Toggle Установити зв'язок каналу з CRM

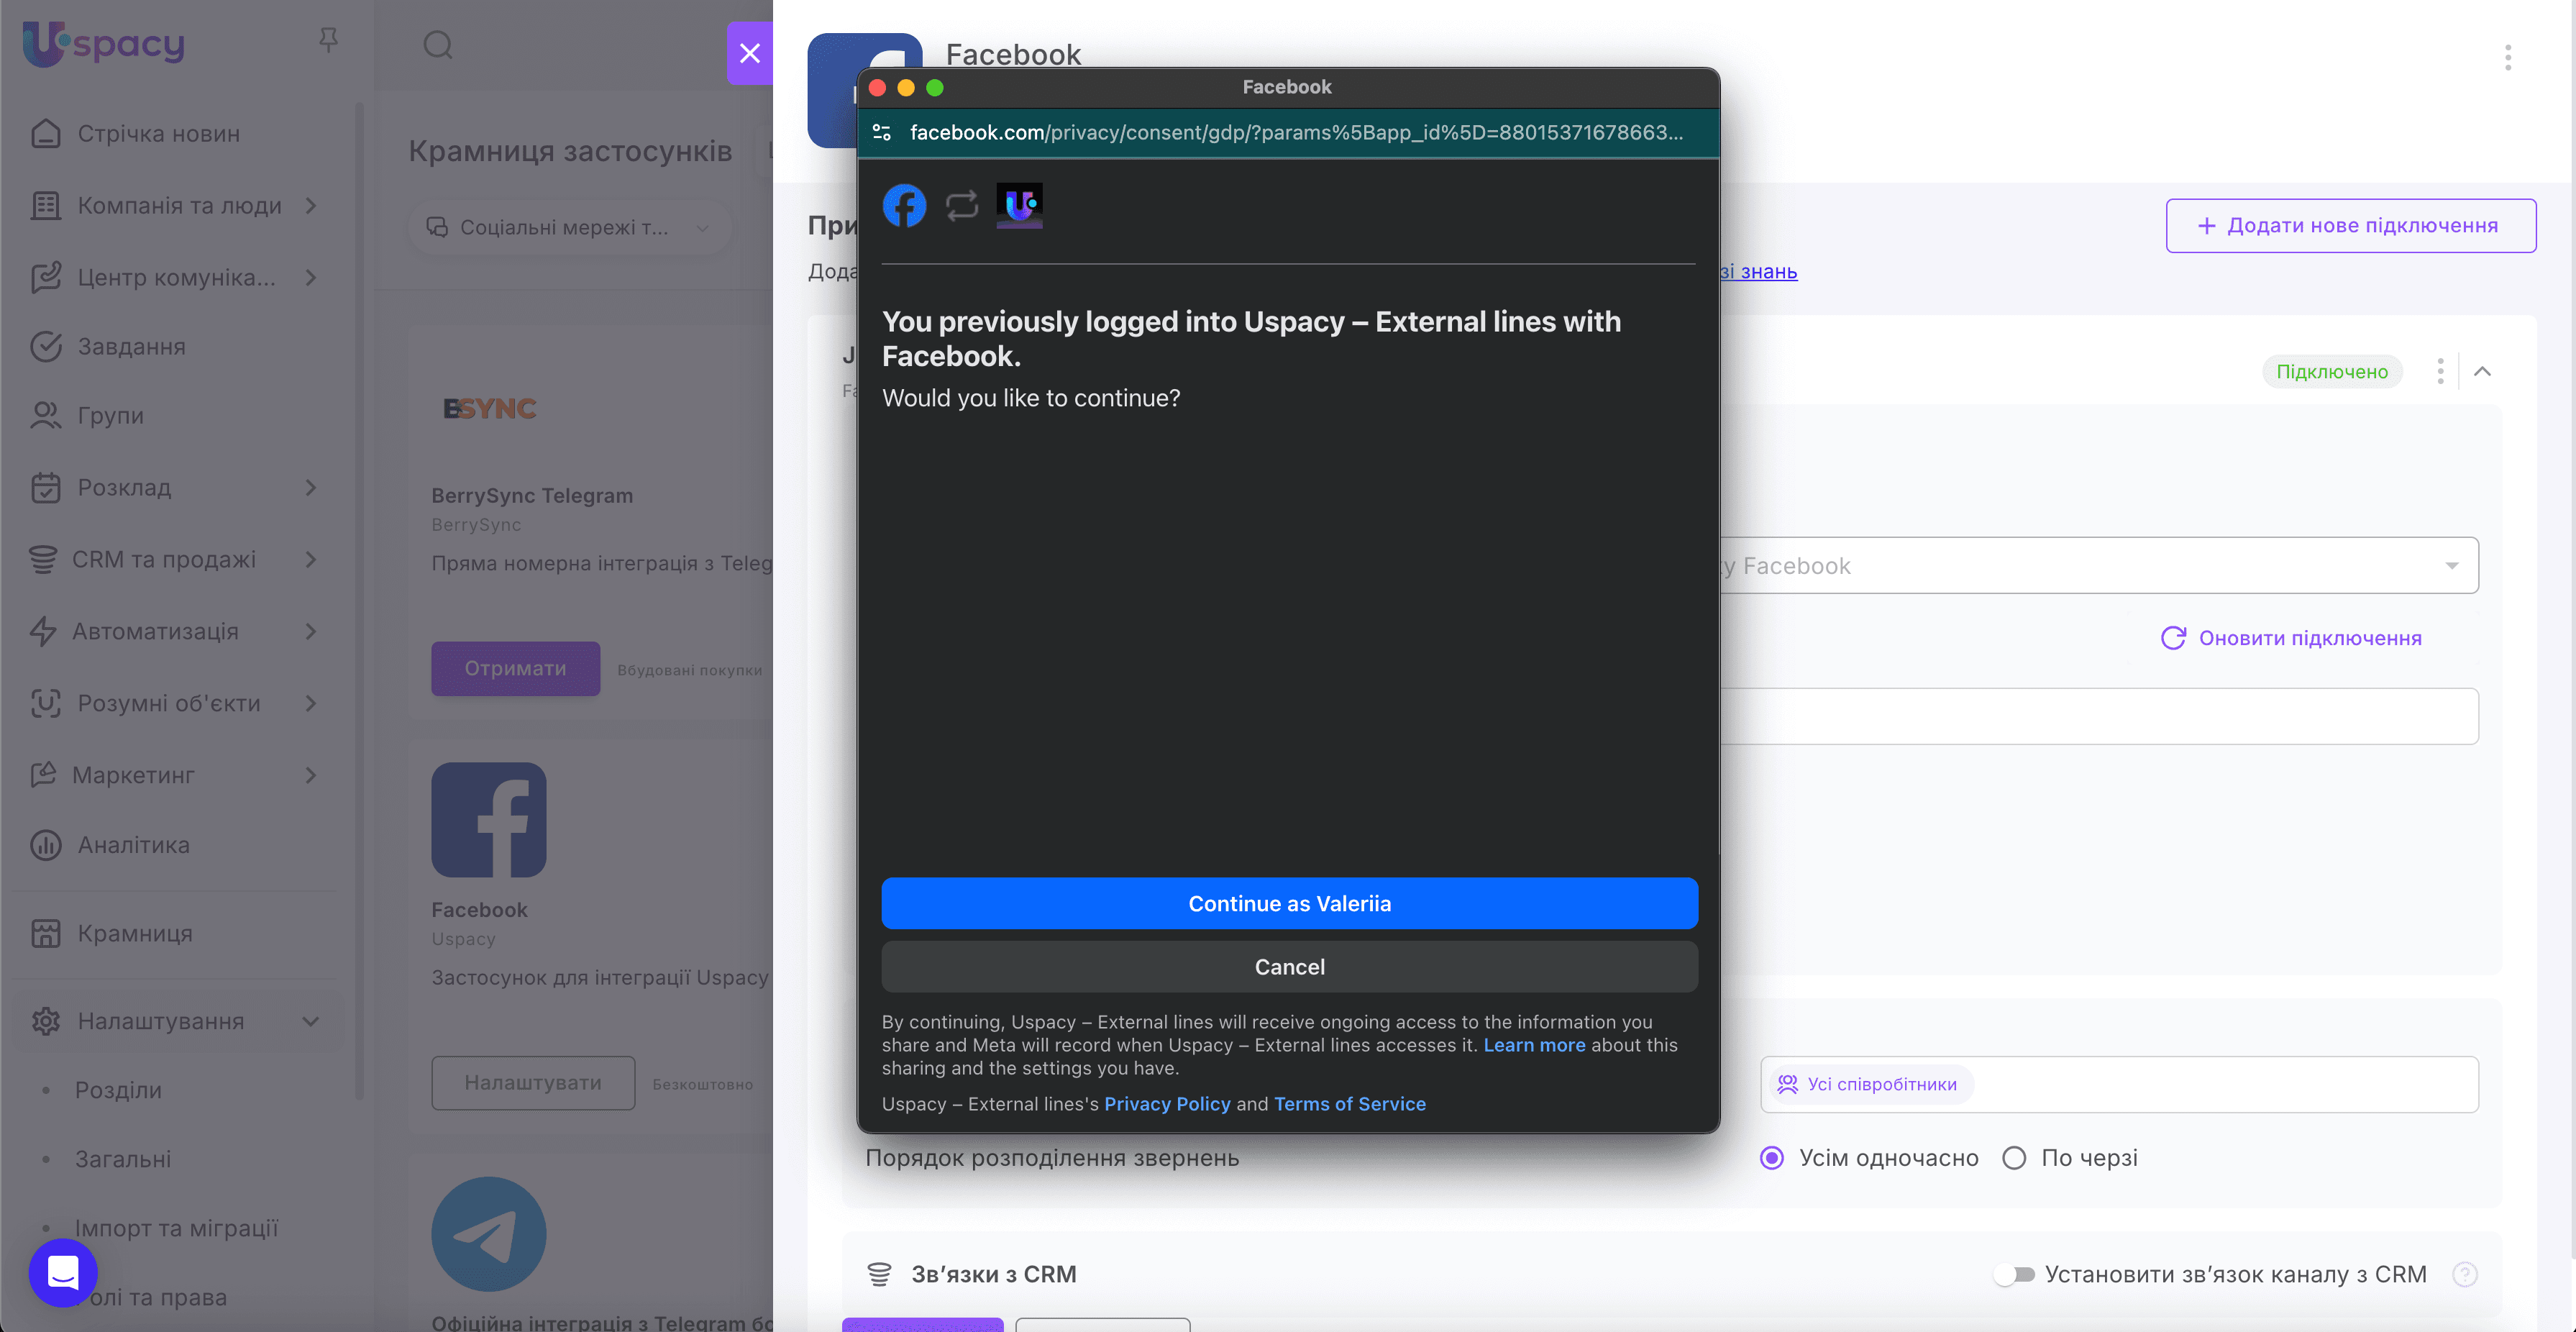click(x=2013, y=1274)
